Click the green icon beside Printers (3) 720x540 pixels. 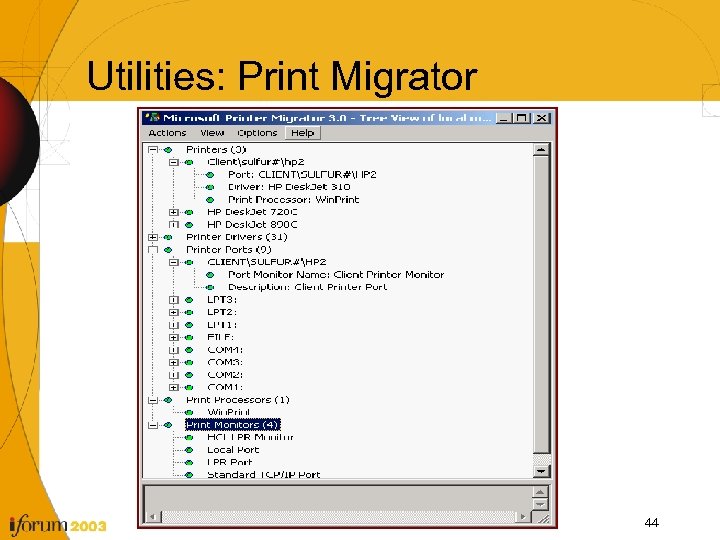pyautogui.click(x=168, y=150)
